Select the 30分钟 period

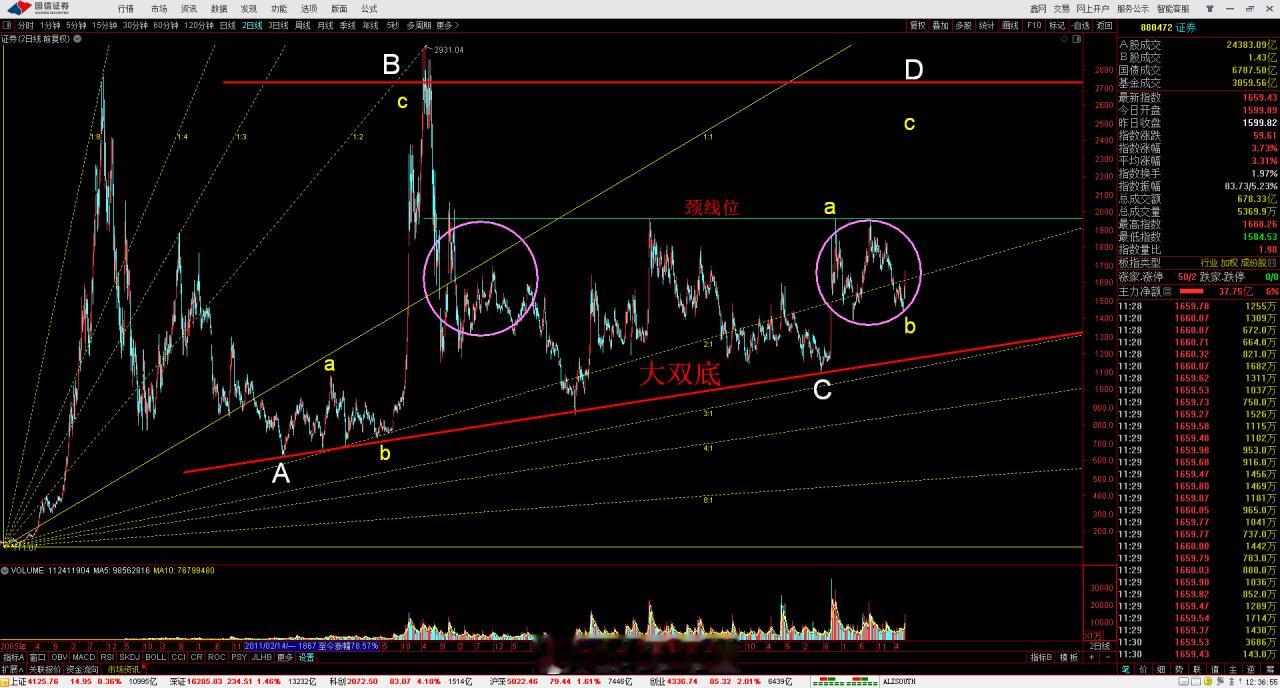coord(135,25)
